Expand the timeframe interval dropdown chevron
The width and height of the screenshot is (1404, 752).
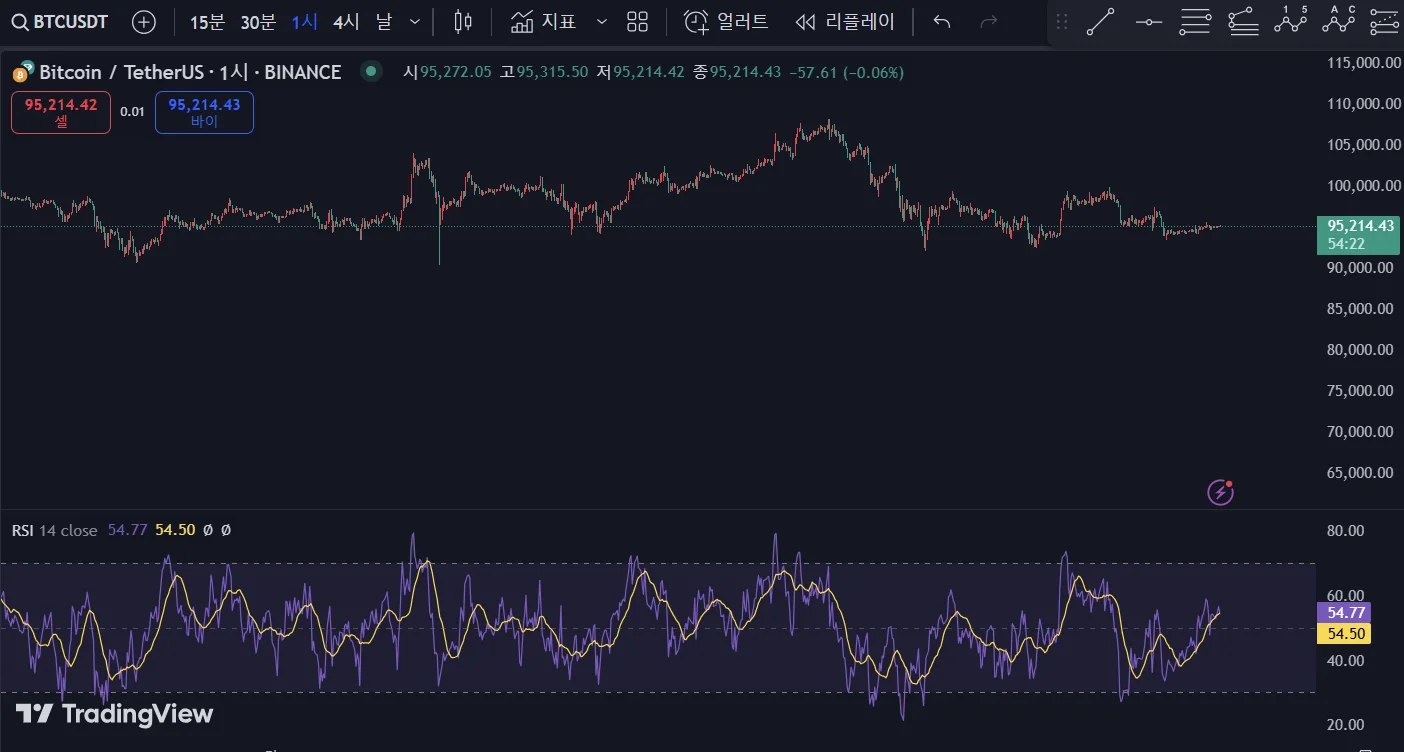(415, 22)
